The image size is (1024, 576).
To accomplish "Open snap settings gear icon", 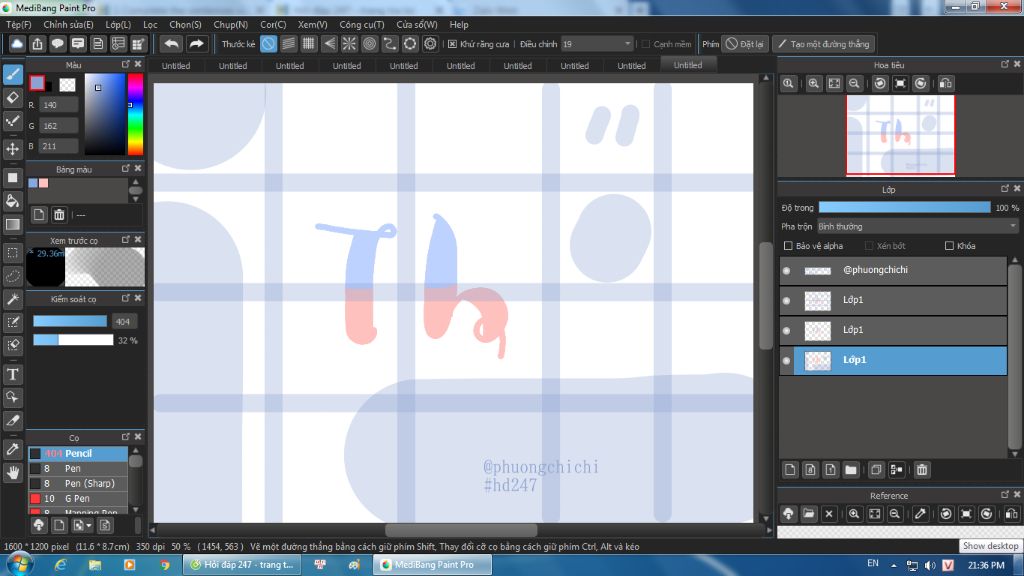I will [x=430, y=44].
